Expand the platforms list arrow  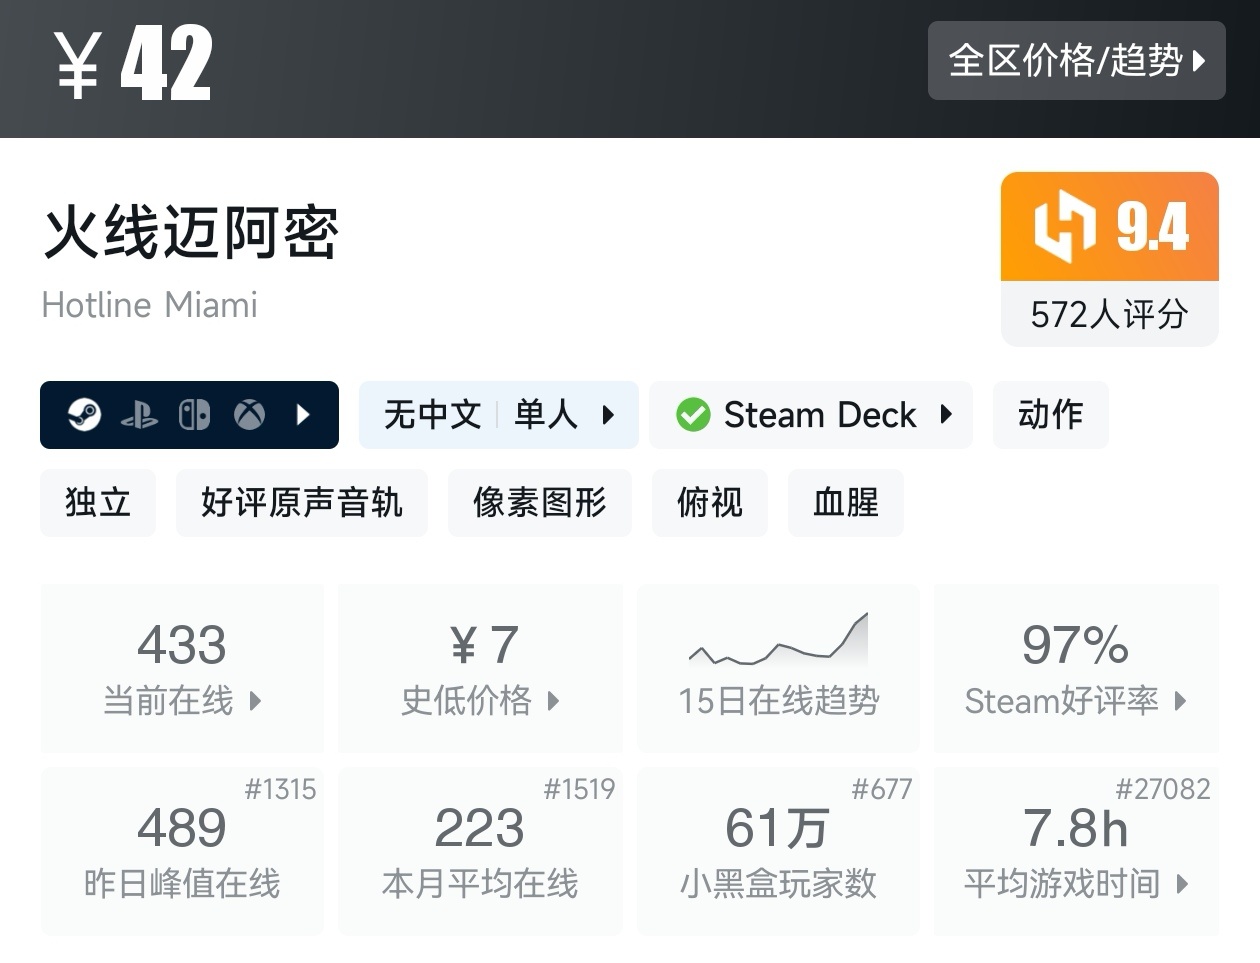(x=304, y=414)
